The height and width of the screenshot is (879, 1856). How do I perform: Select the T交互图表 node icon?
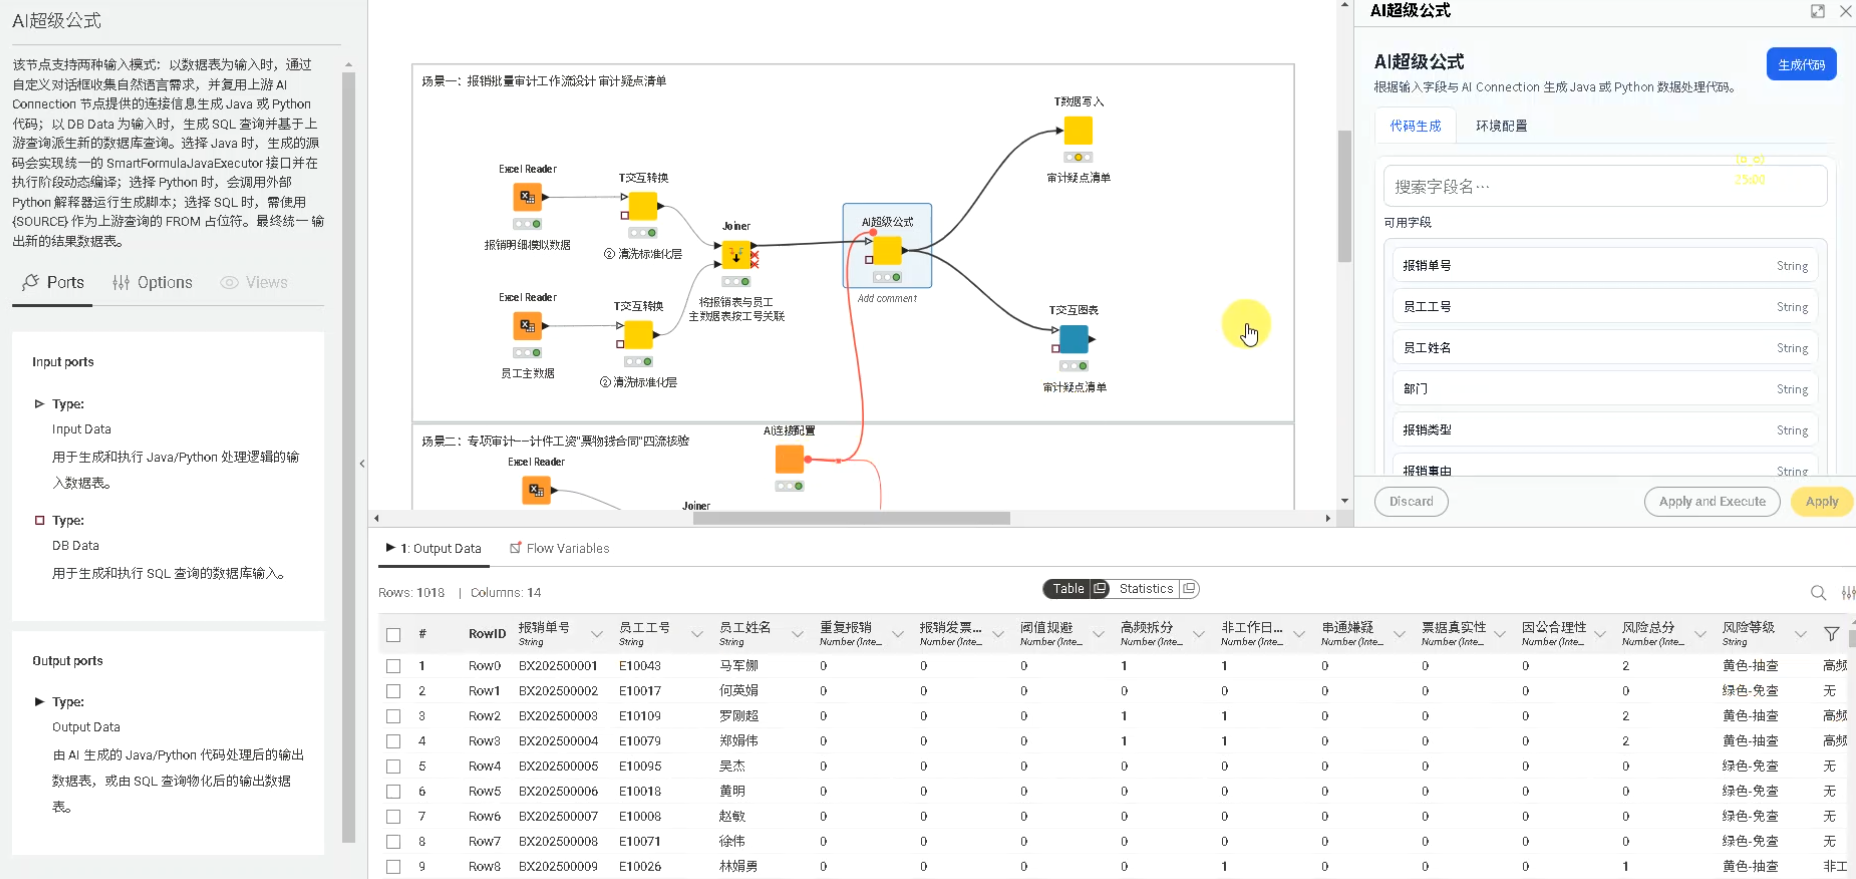click(1074, 339)
